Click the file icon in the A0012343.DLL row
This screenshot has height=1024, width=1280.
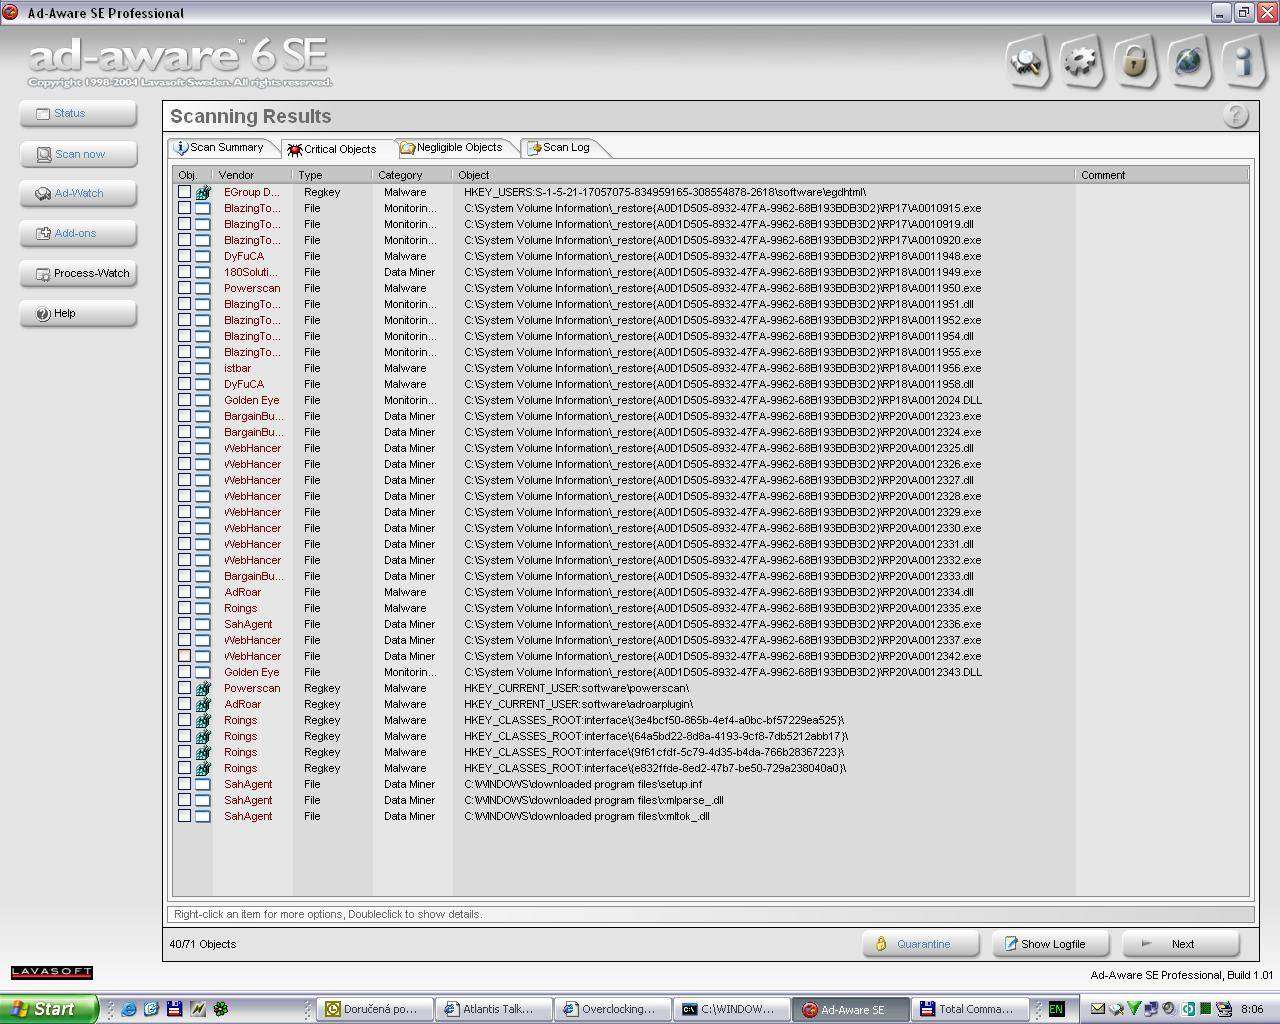(203, 672)
